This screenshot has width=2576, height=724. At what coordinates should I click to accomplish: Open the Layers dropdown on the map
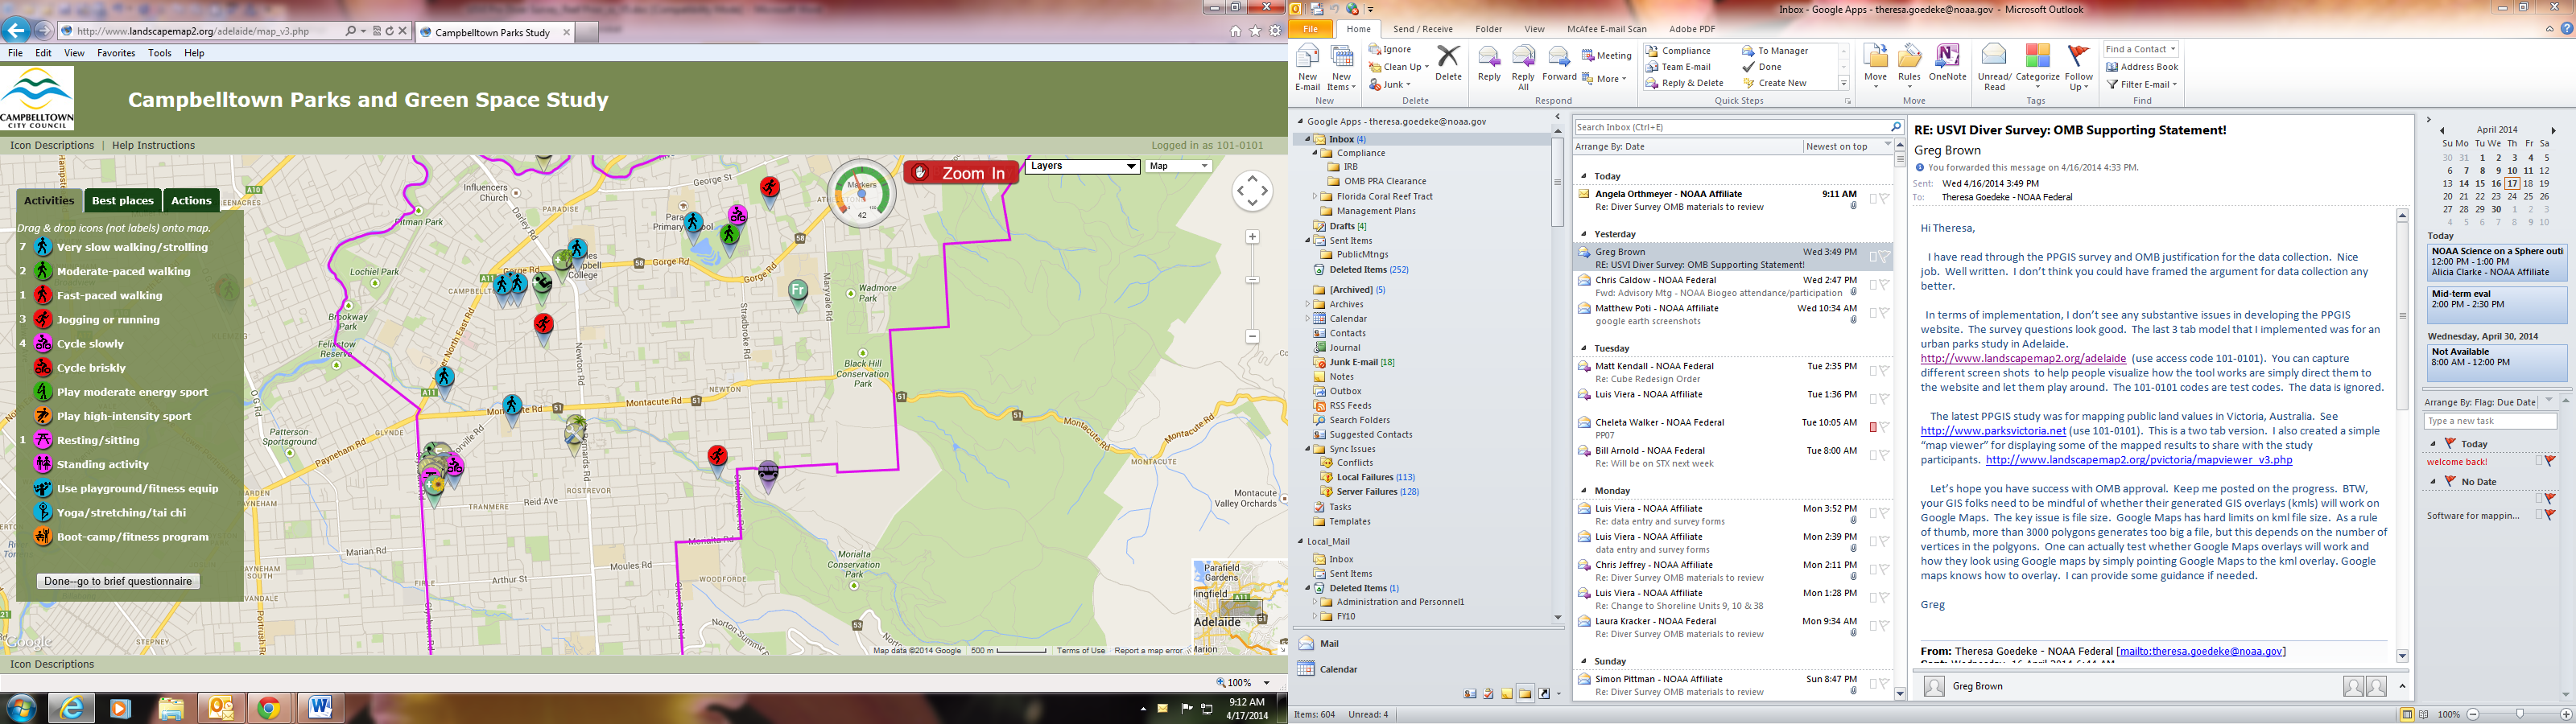[1083, 166]
